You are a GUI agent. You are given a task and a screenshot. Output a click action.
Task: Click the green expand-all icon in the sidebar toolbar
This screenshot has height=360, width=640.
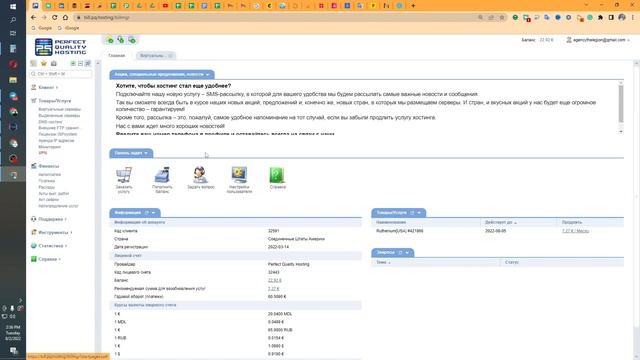73,63
